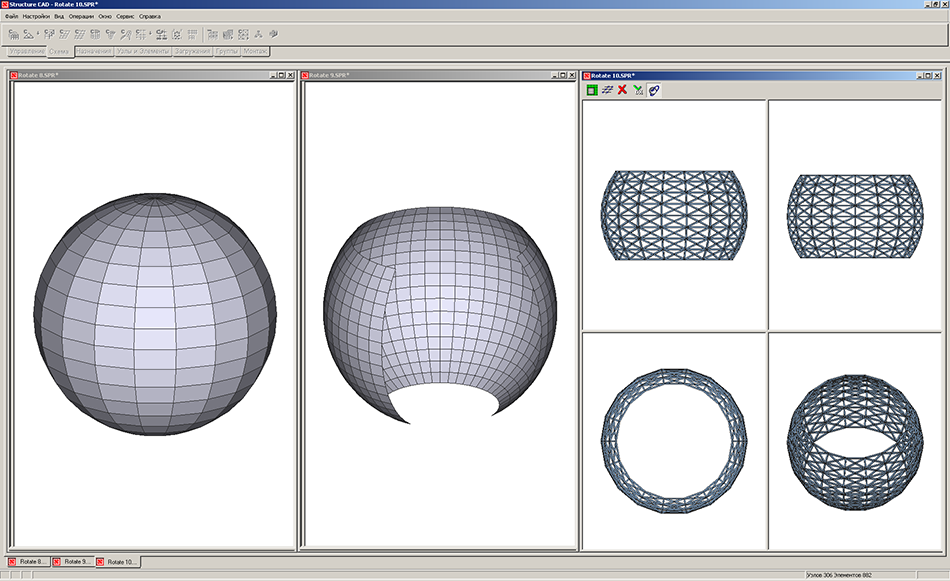
Task: Open the Настройки menu
Action: tap(36, 17)
